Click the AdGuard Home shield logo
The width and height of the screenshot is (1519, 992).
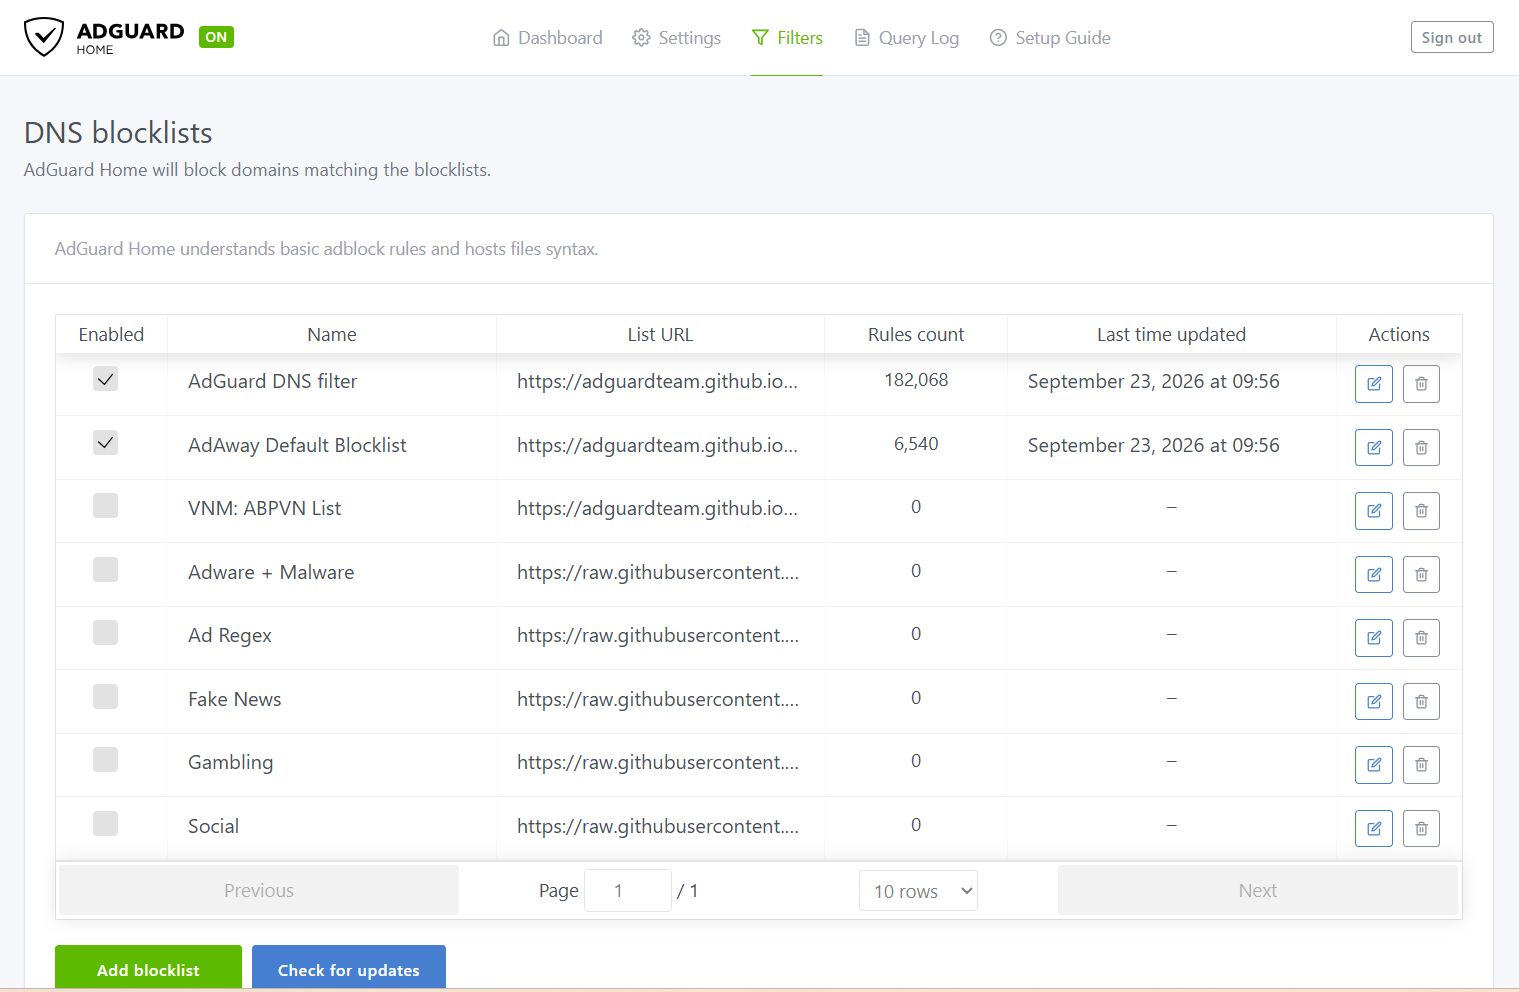pos(44,37)
